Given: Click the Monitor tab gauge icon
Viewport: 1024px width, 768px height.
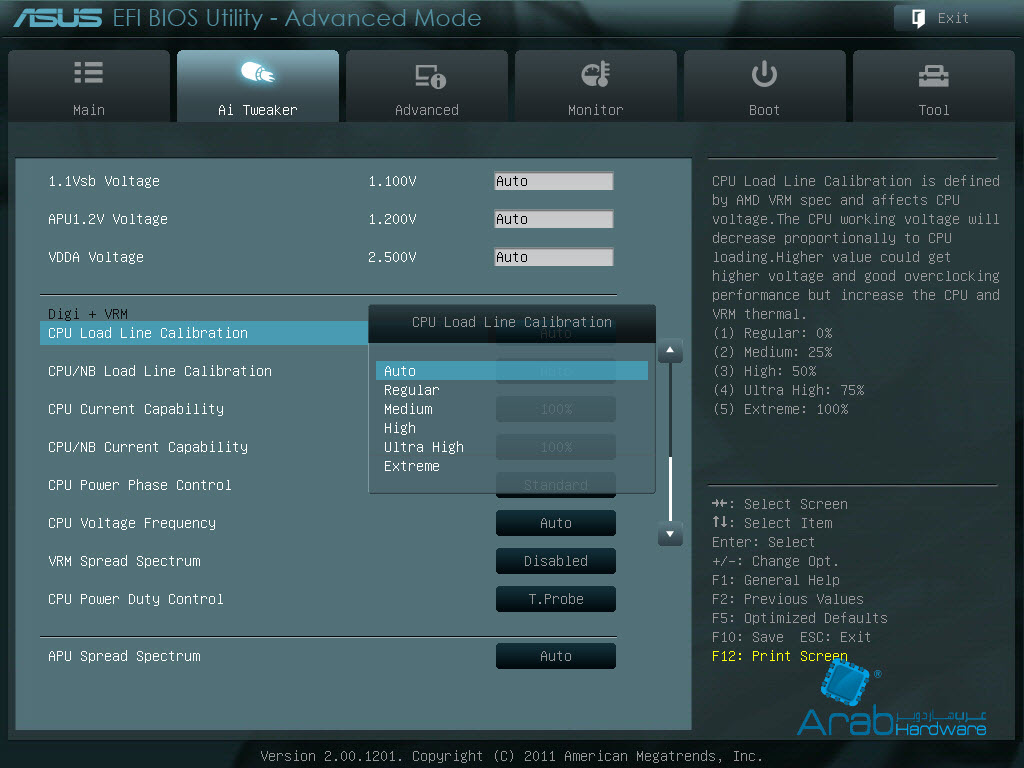Looking at the screenshot, I should tap(596, 74).
